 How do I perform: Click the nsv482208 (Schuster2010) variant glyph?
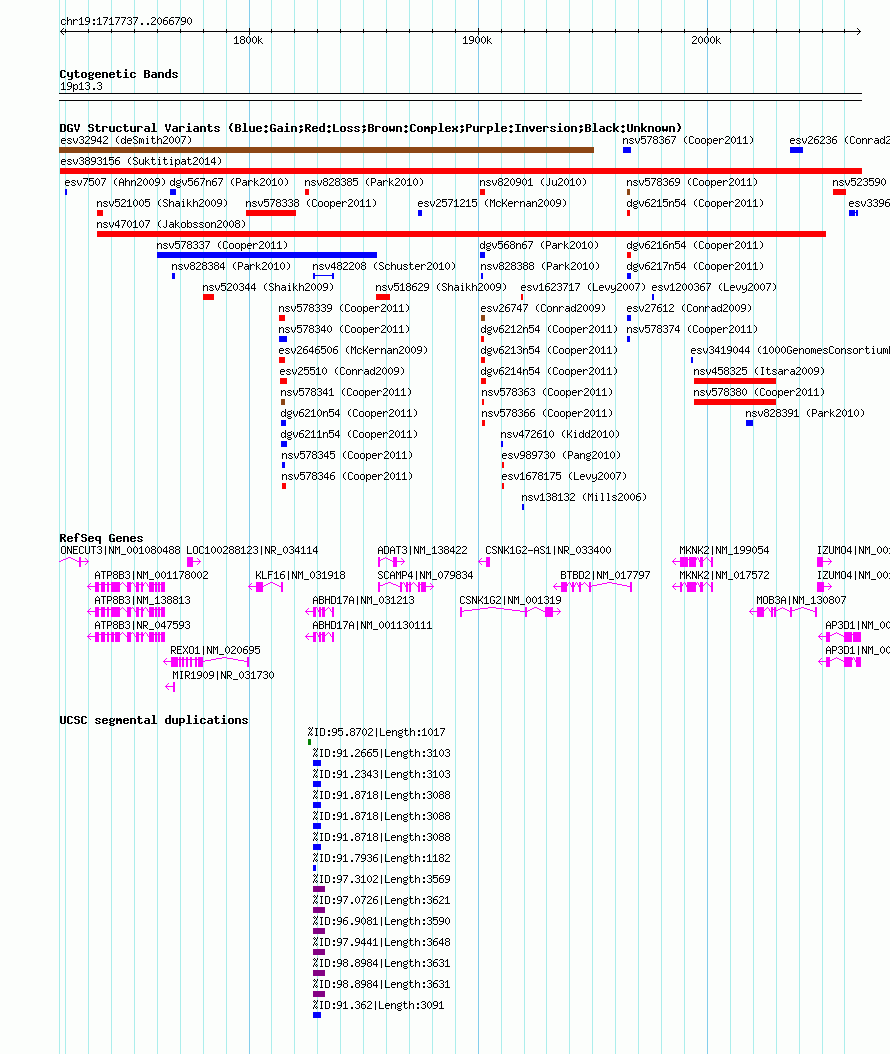coord(323,276)
